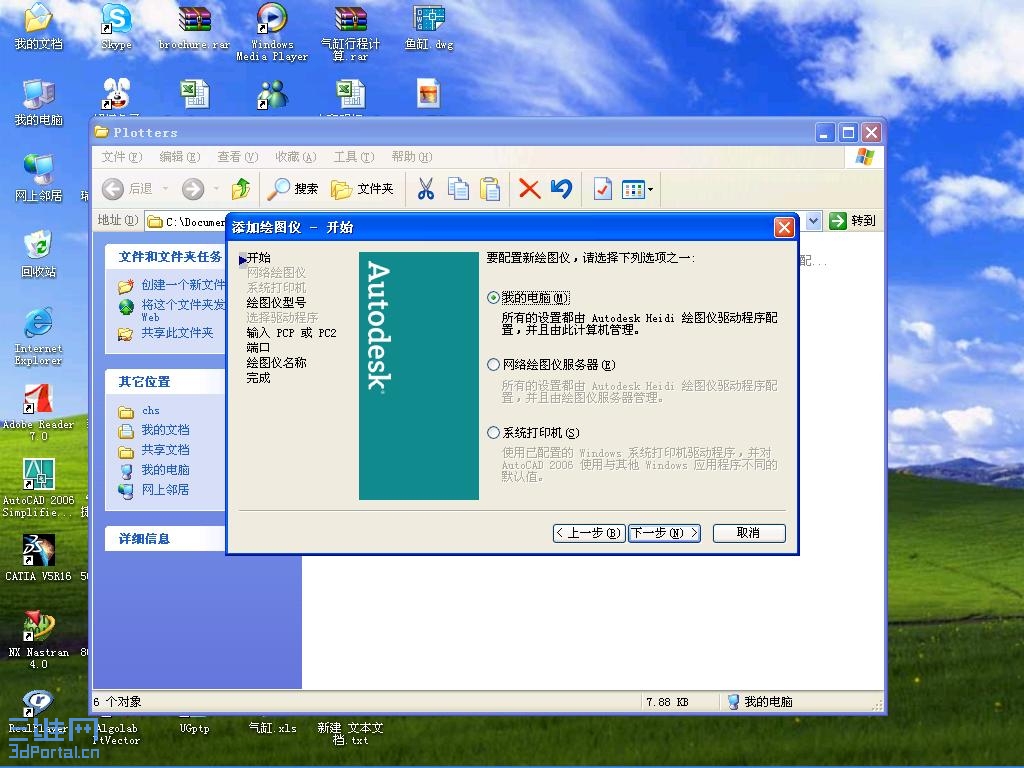1024x768 pixels.
Task: Click the Paste clipboard icon
Action: 490,189
